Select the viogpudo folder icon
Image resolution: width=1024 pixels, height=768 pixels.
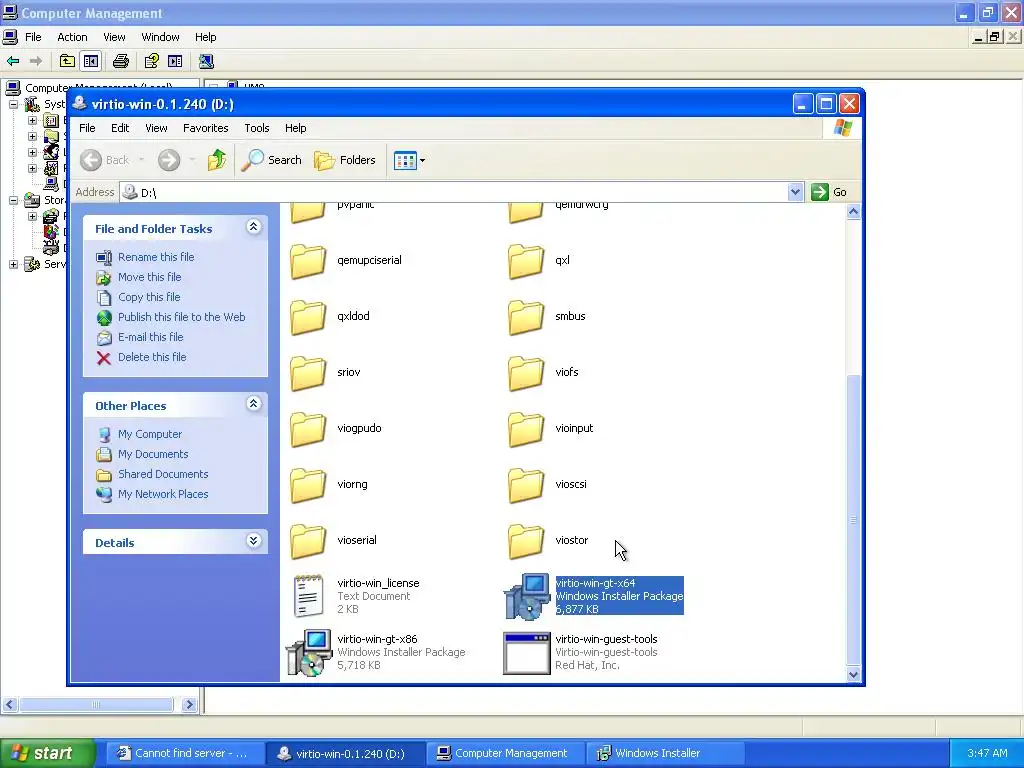pyautogui.click(x=308, y=430)
